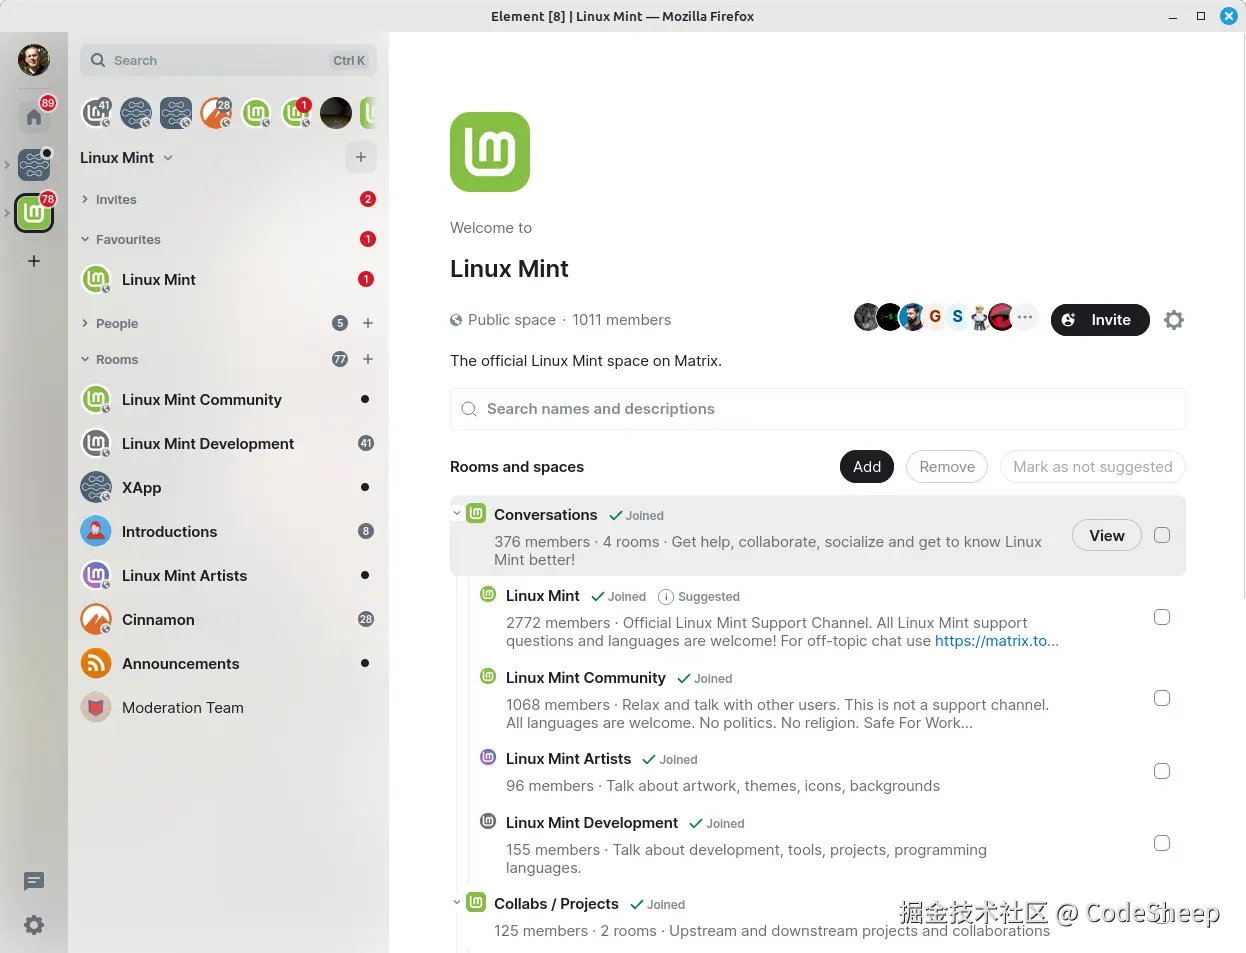The width and height of the screenshot is (1246, 953).
Task: Click Linux Mint Development in rooms hierarchy
Action: point(592,823)
